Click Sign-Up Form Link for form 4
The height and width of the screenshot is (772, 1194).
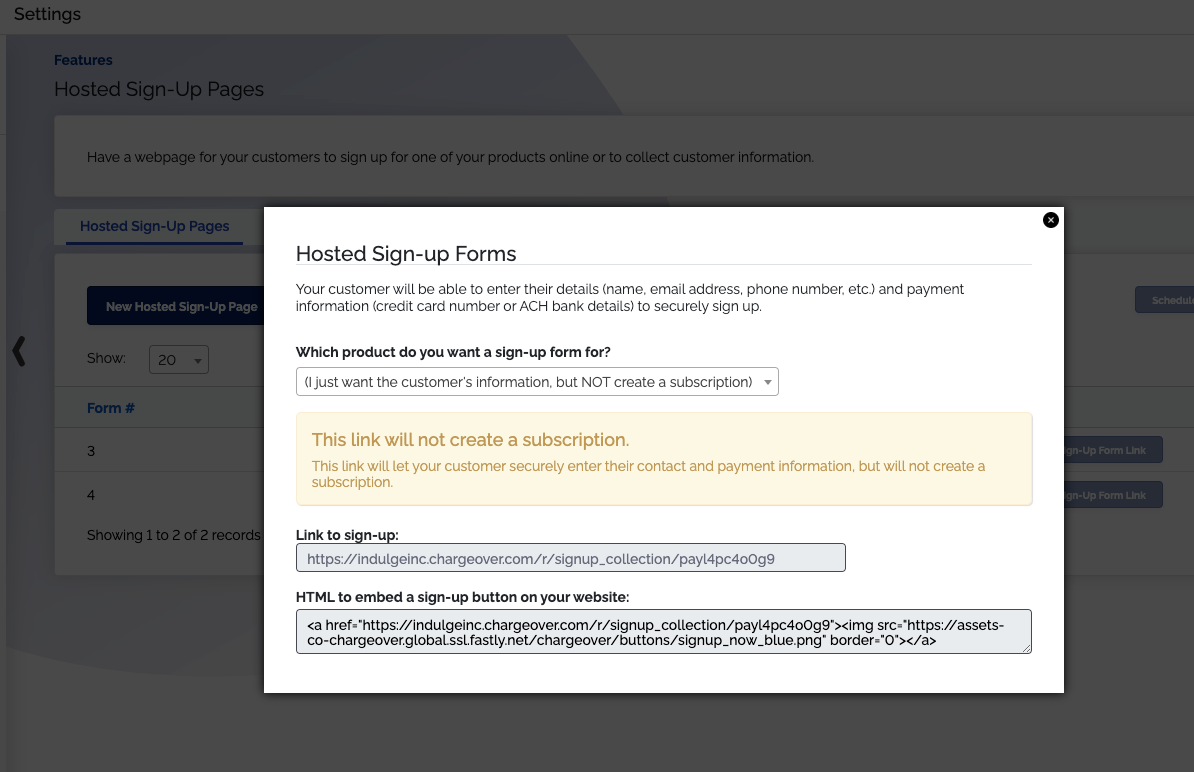(1113, 495)
